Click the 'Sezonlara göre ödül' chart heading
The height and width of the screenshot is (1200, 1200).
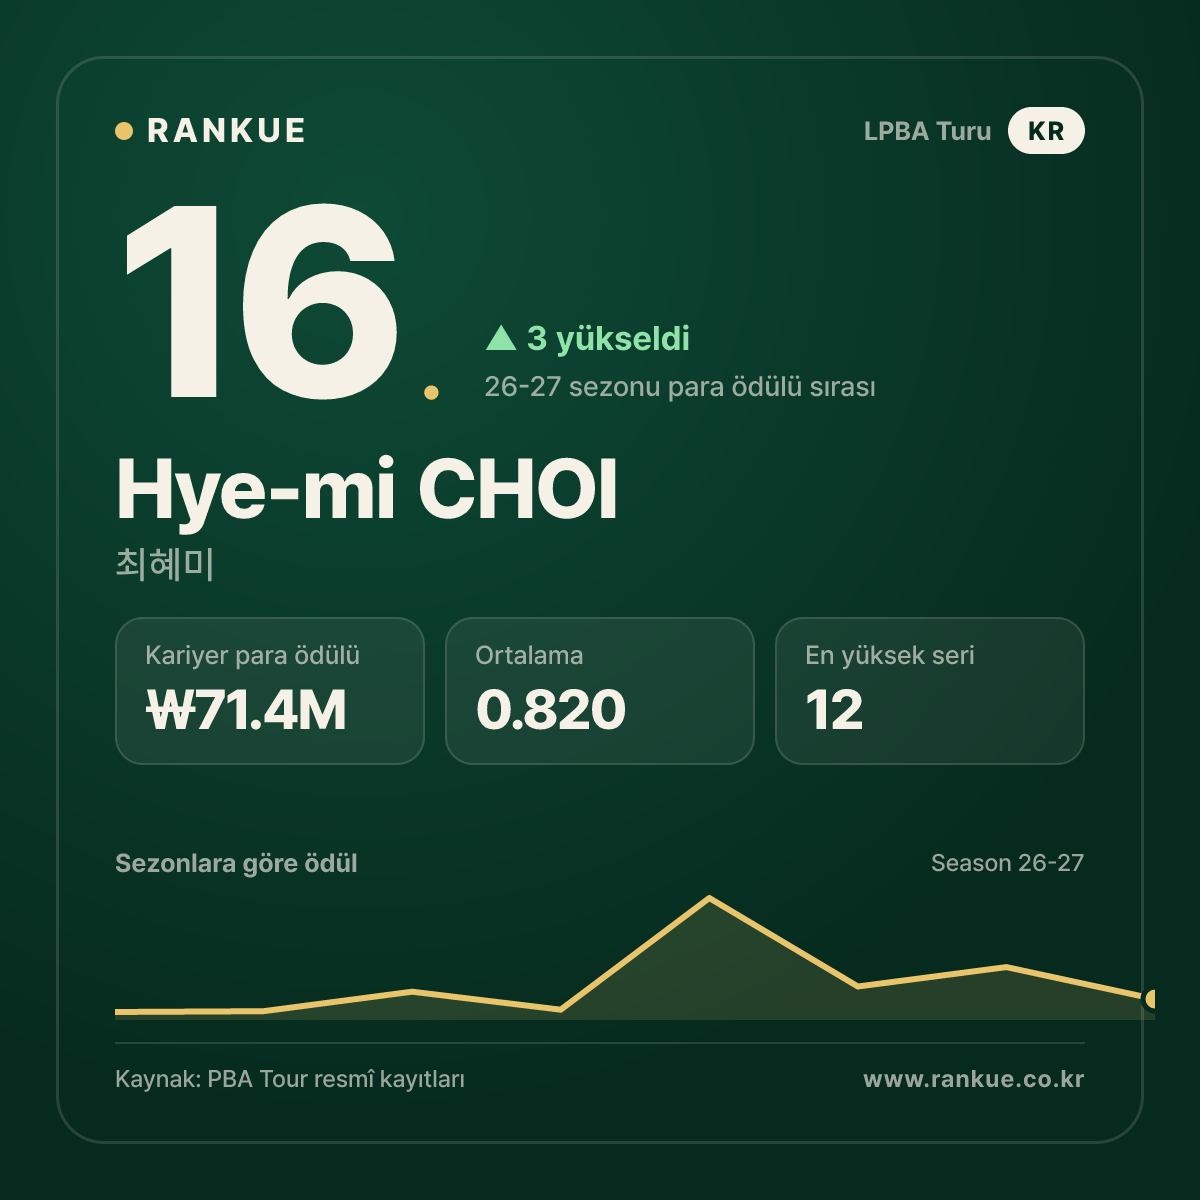(236, 863)
